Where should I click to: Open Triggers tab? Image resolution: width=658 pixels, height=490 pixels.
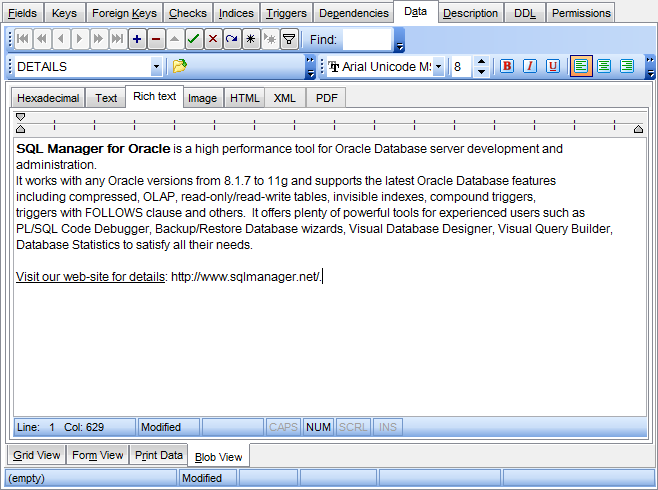pos(286,13)
